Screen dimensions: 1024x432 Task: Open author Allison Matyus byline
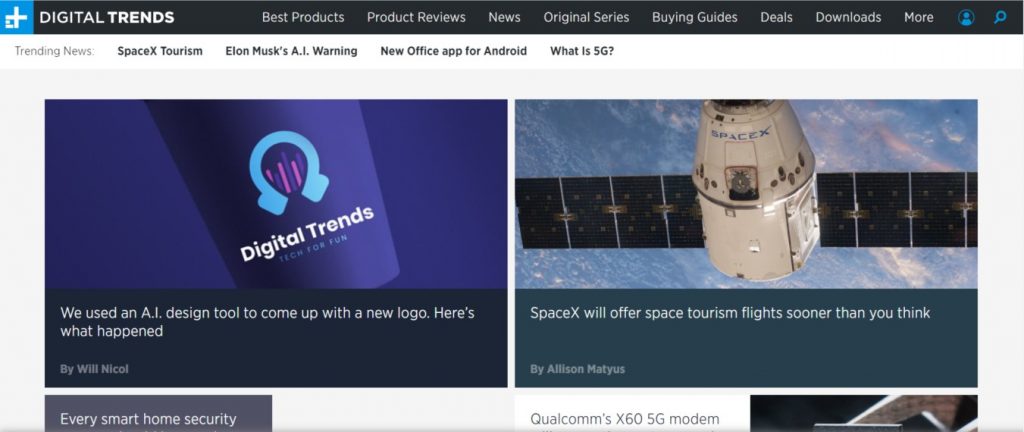577,369
